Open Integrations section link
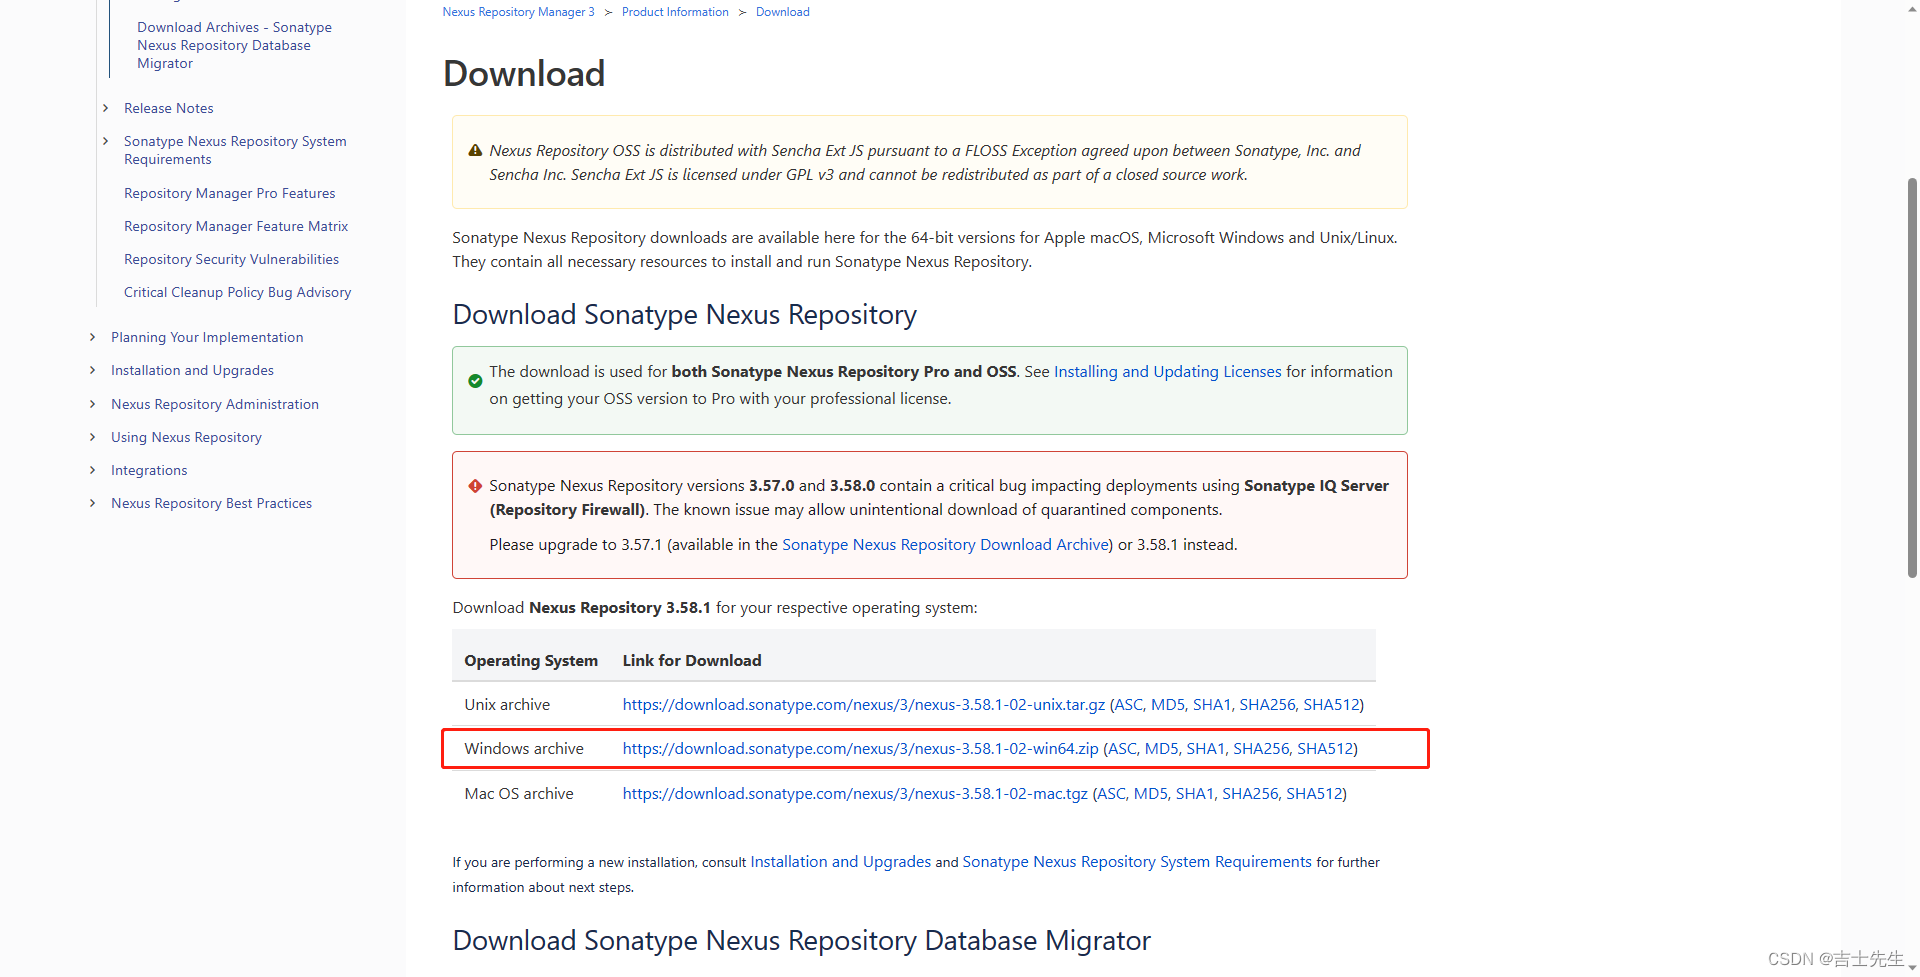This screenshot has height=977, width=1920. coord(149,470)
